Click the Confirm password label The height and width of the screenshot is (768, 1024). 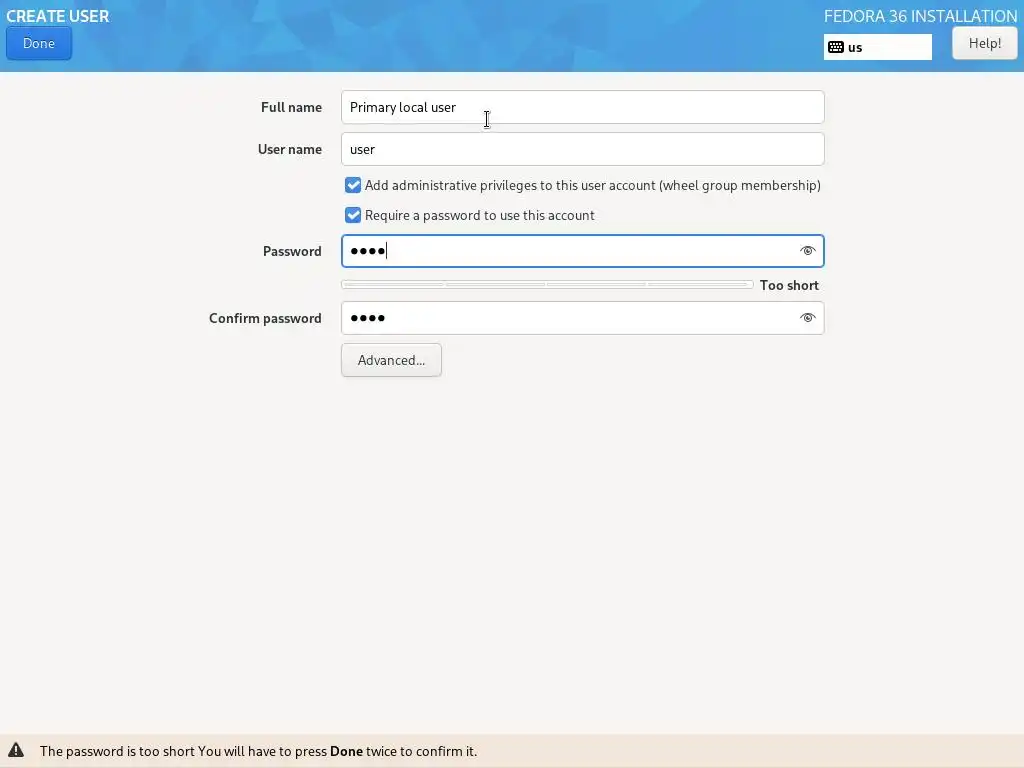click(265, 318)
